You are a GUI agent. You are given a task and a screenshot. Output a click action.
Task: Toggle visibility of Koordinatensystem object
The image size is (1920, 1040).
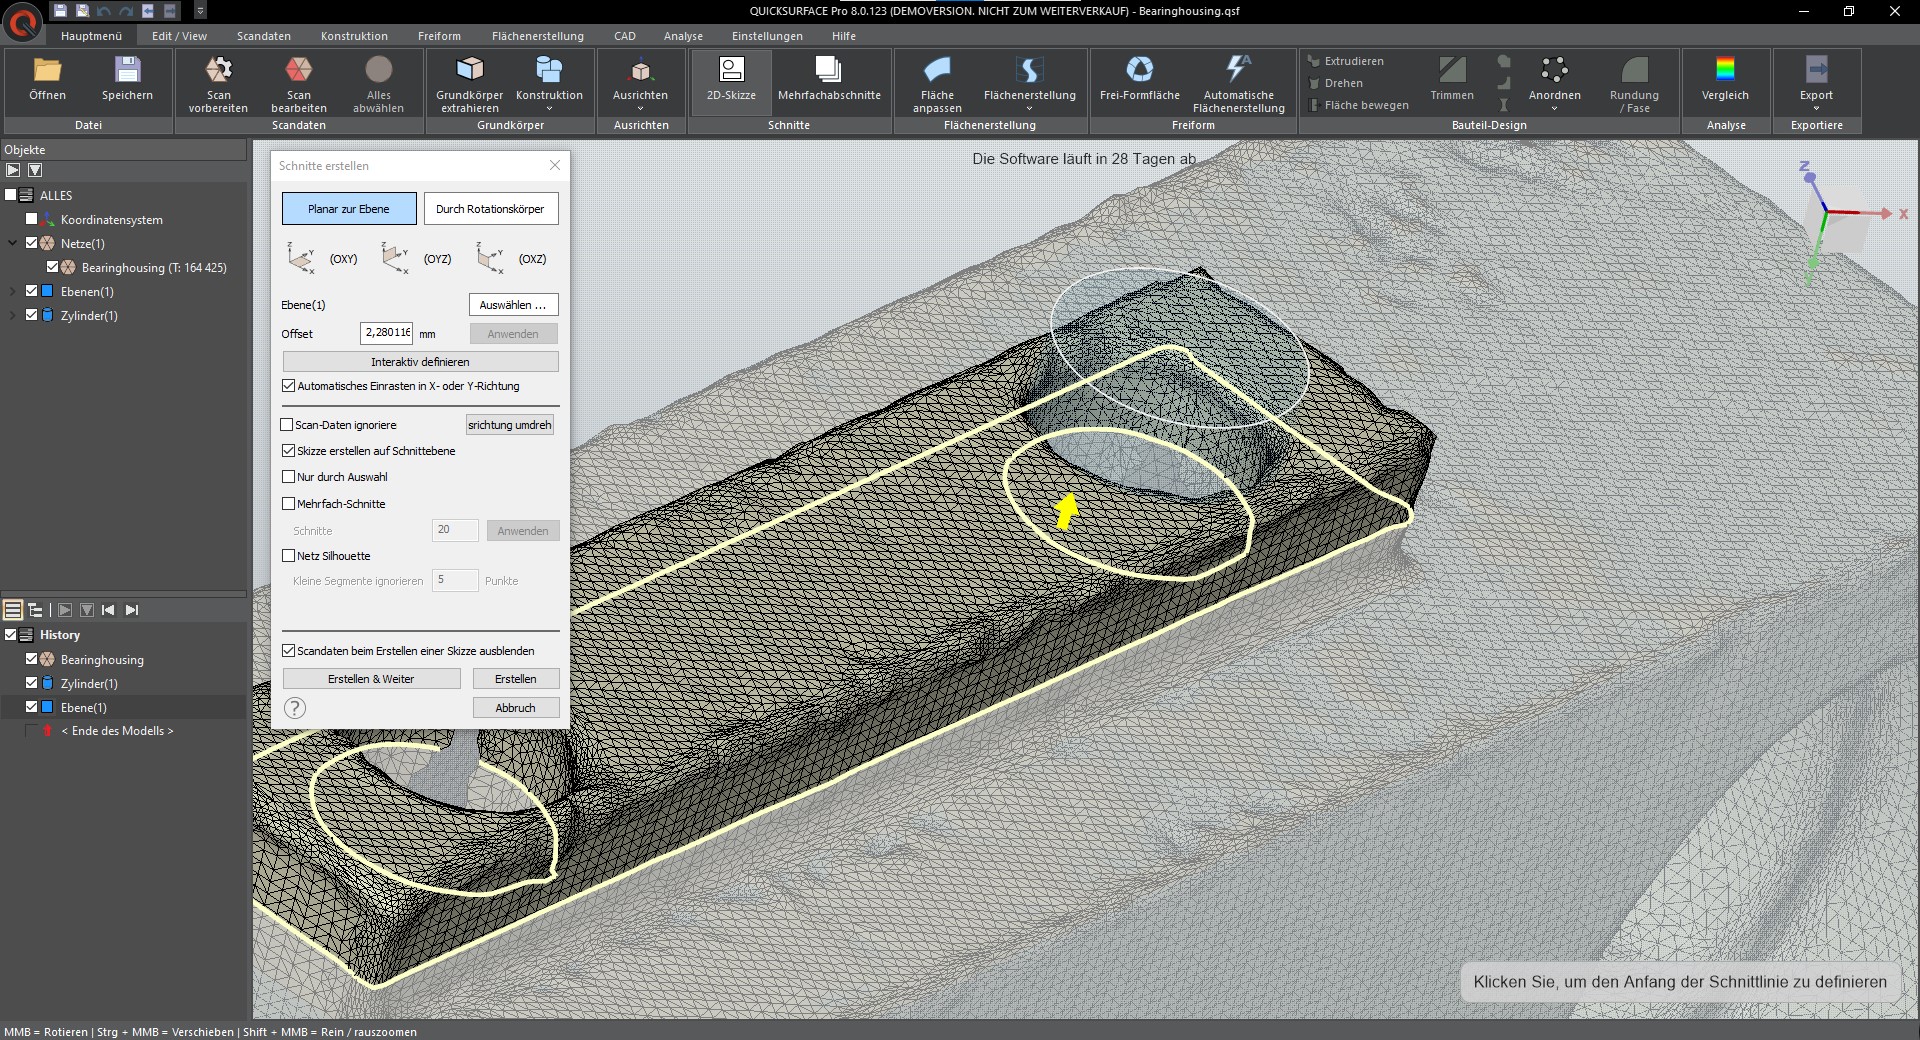pos(31,219)
